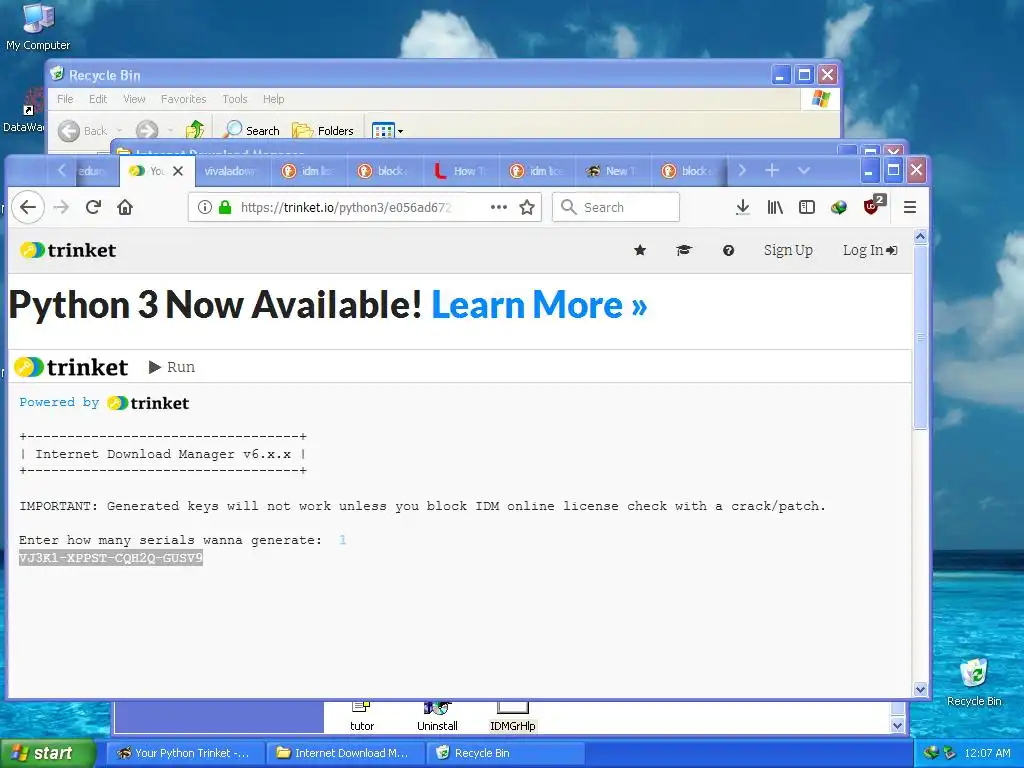Image resolution: width=1024 pixels, height=768 pixels.
Task: Show site information icon in address bar
Action: (x=204, y=207)
